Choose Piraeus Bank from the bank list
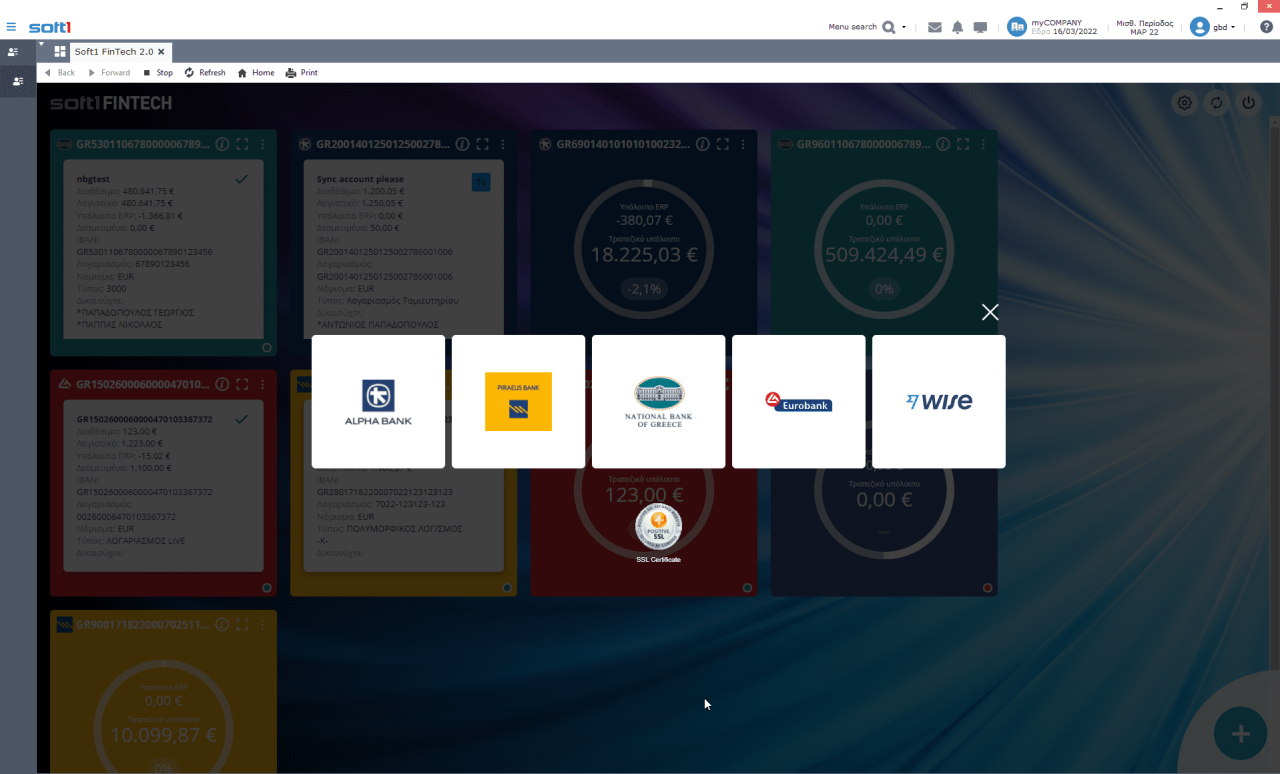The width and height of the screenshot is (1280, 774). [x=518, y=401]
